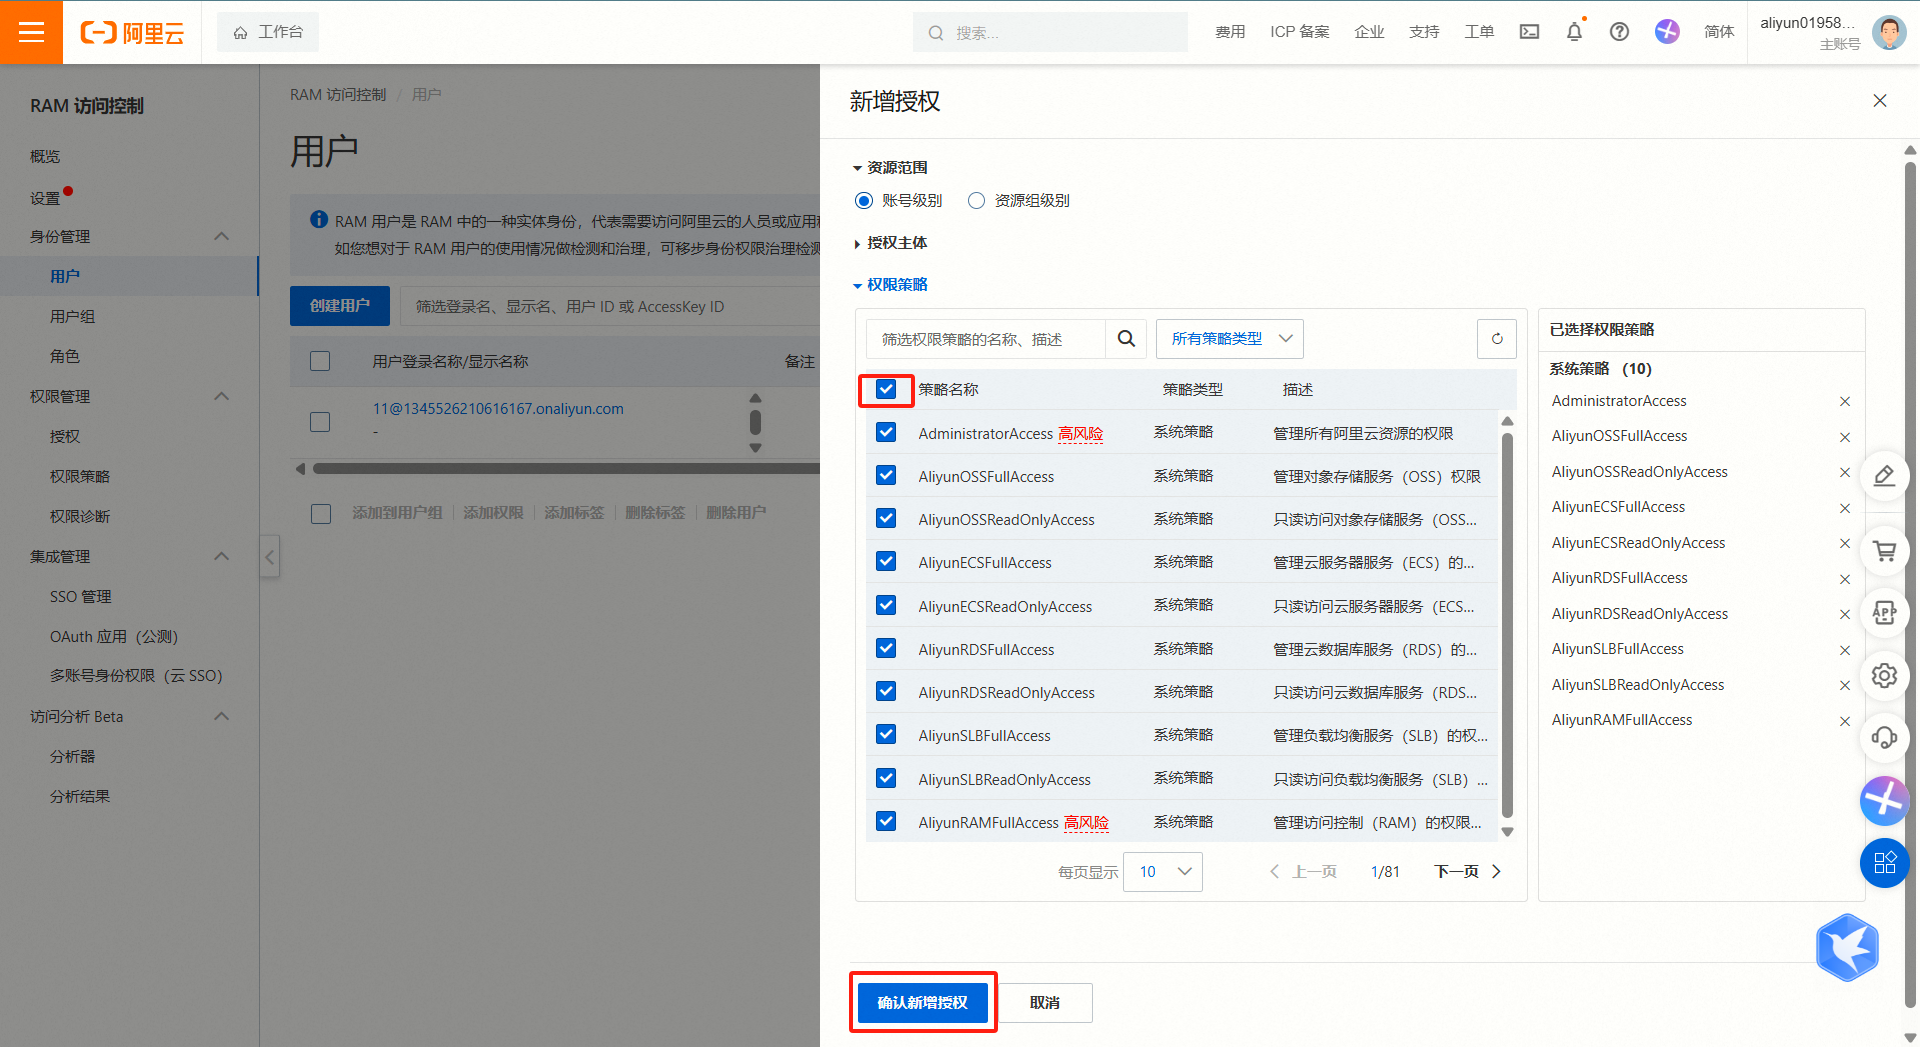
Task: Go to 下一页 of policies
Action: pos(1467,872)
